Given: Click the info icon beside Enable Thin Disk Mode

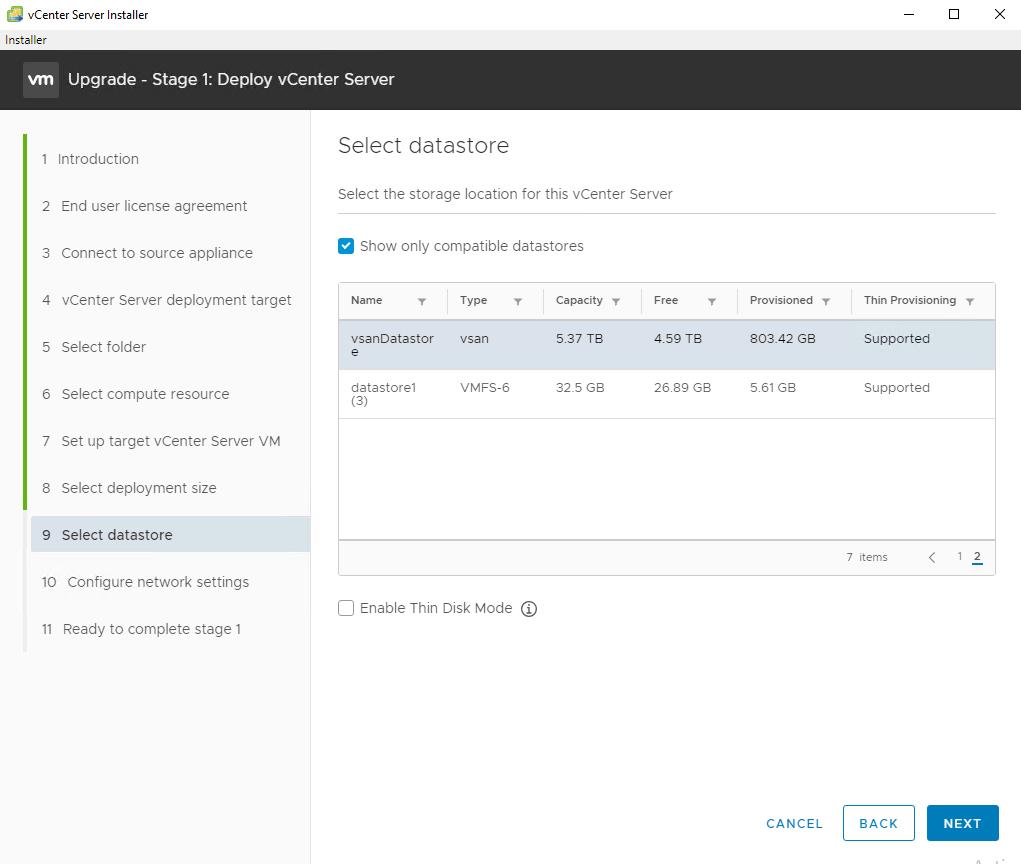Looking at the screenshot, I should tap(529, 609).
